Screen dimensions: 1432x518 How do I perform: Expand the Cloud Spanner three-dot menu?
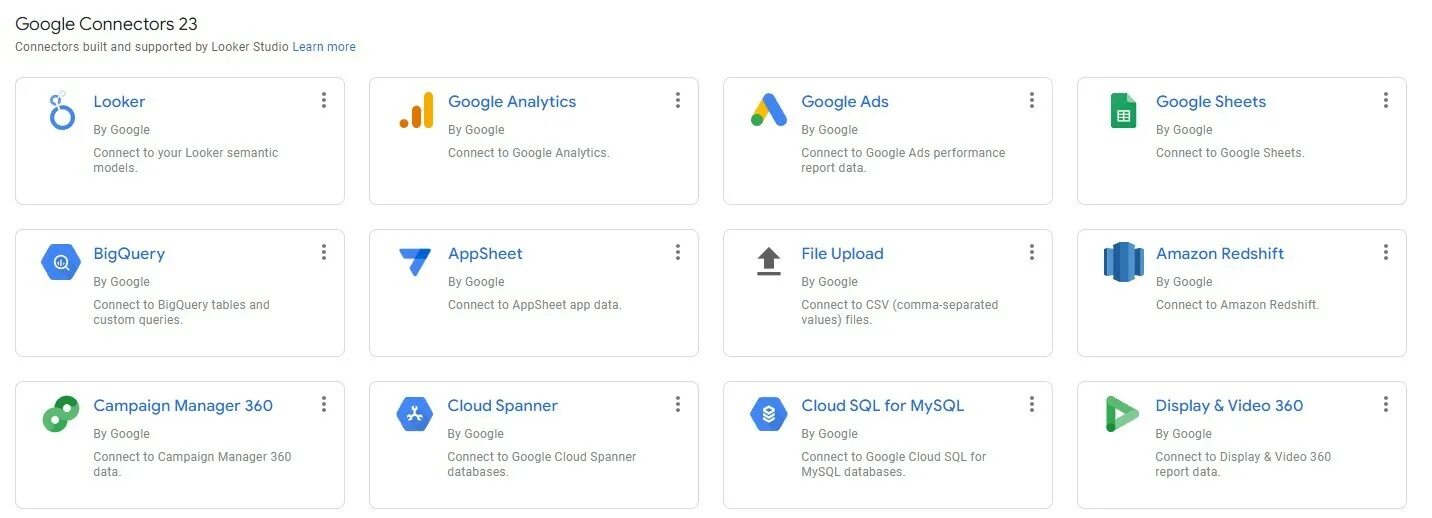coord(677,404)
